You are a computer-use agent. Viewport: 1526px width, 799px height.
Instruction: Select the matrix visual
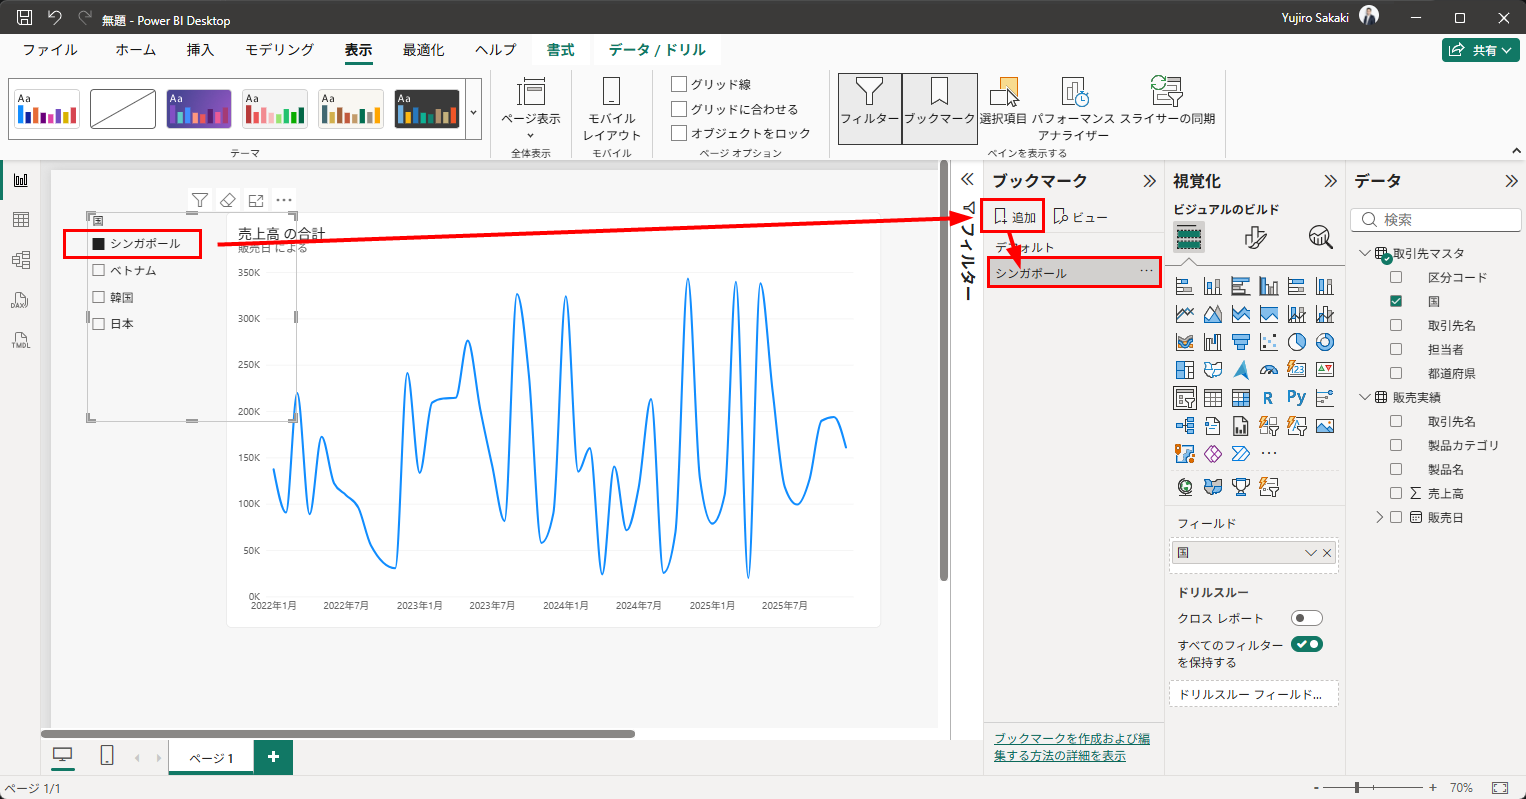tap(1241, 398)
